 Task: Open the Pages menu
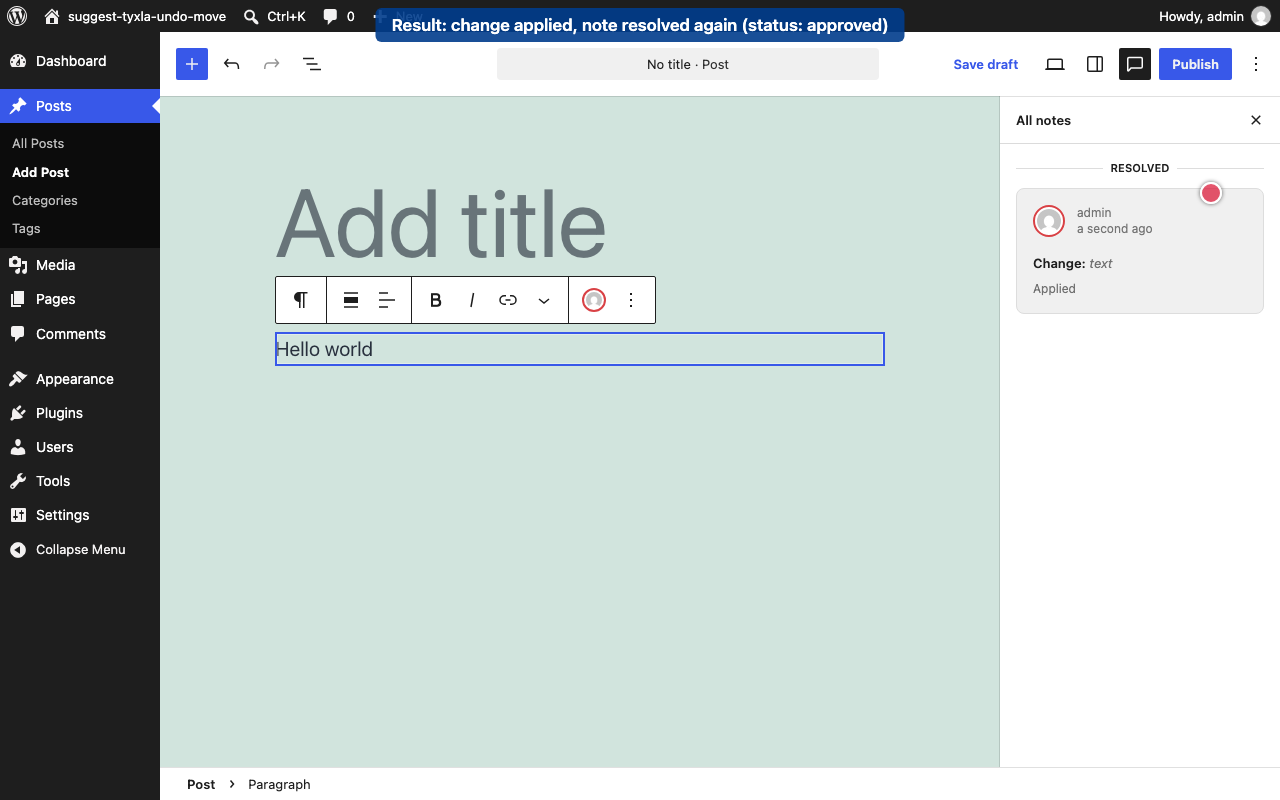click(x=80, y=299)
